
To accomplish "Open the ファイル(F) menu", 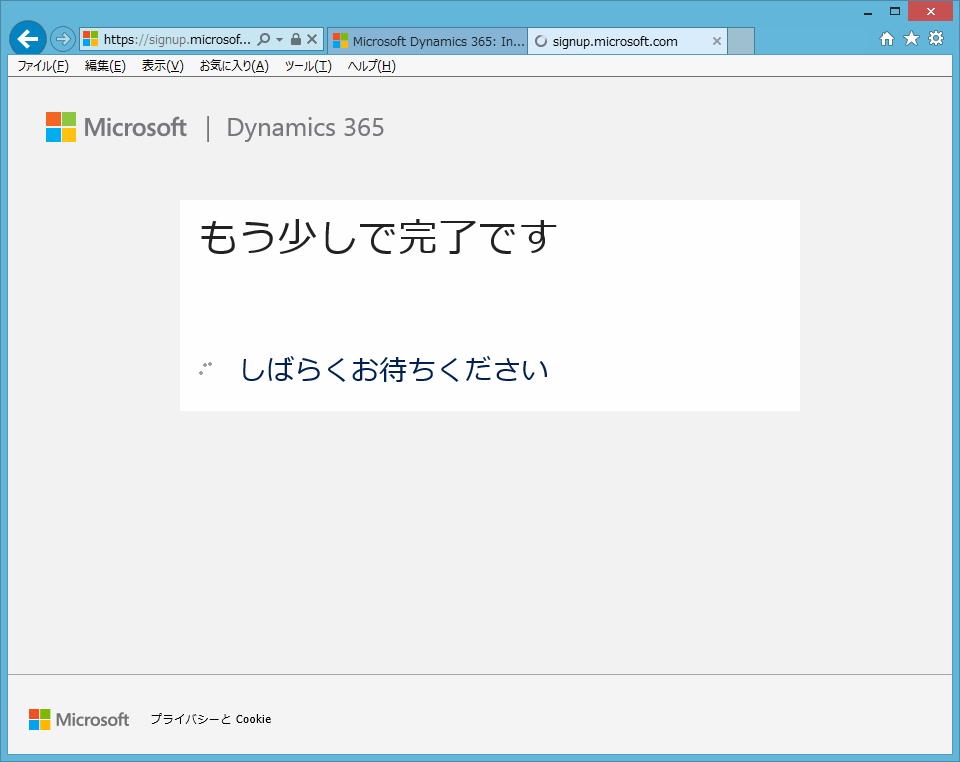I will [x=43, y=66].
